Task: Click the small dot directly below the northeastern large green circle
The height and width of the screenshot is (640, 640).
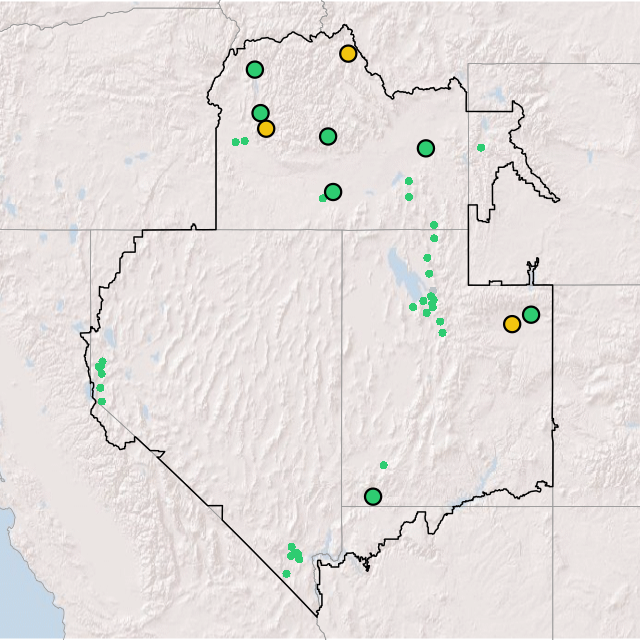Action: coord(408,181)
